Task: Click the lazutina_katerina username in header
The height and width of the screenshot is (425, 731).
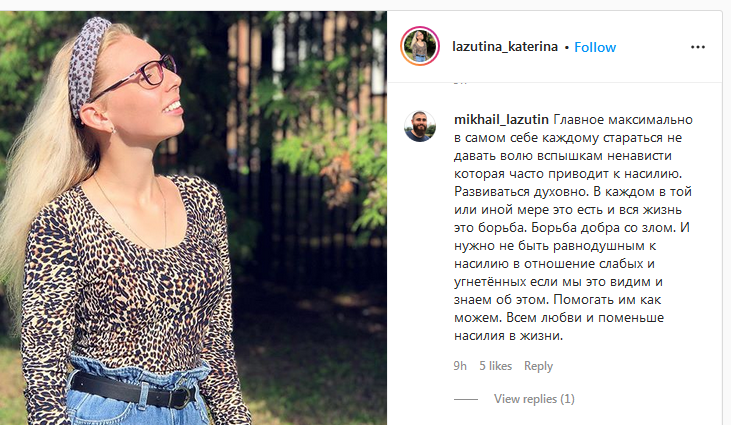Action: (505, 47)
